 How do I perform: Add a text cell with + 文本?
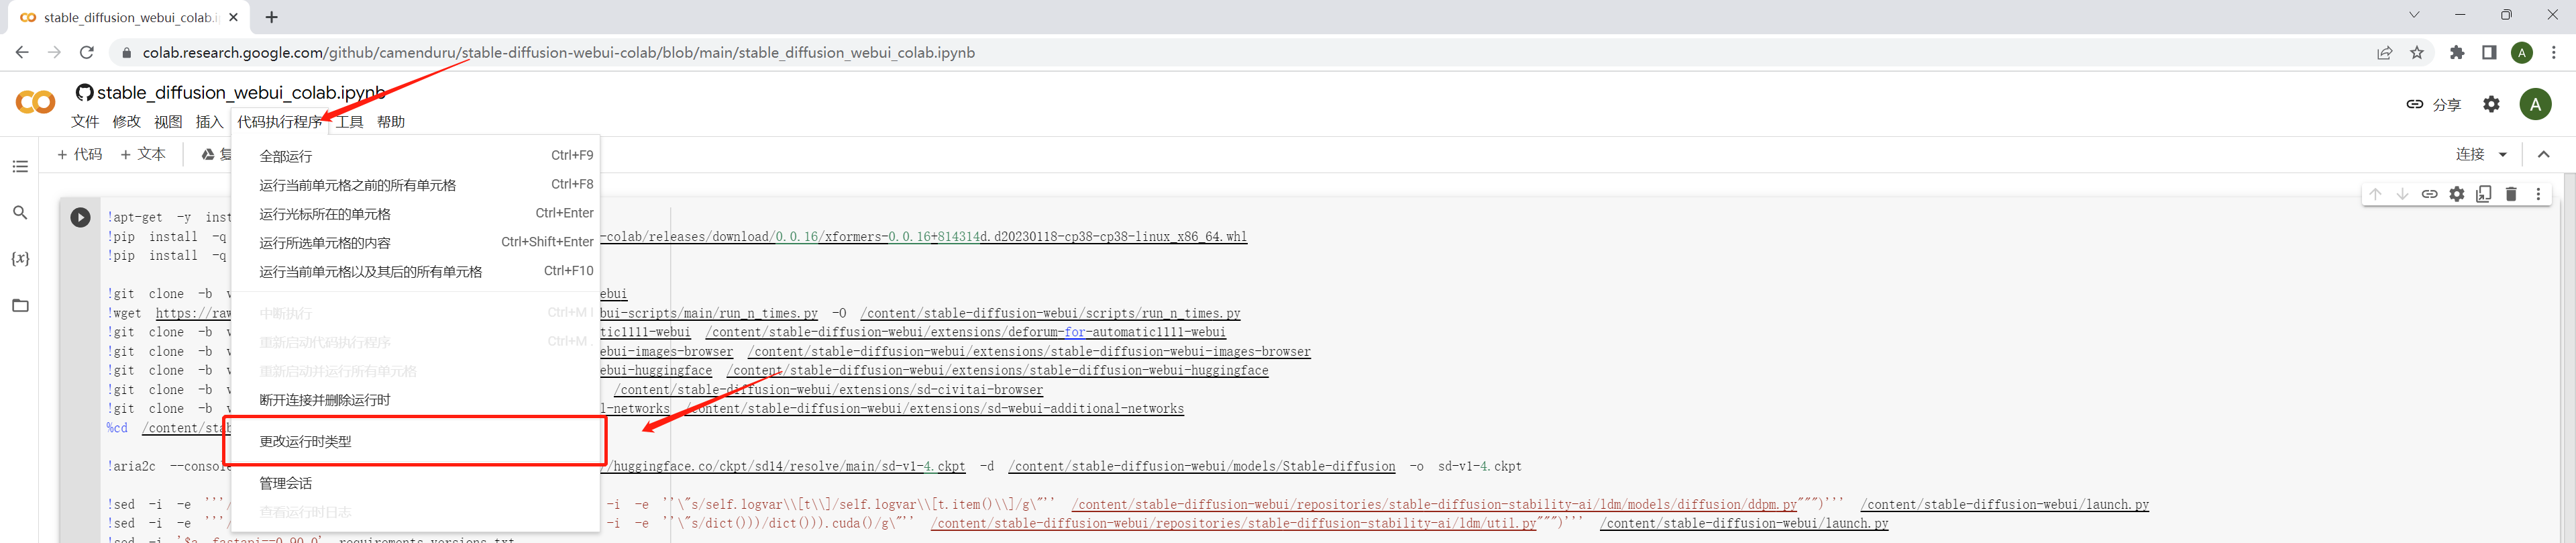click(x=143, y=154)
